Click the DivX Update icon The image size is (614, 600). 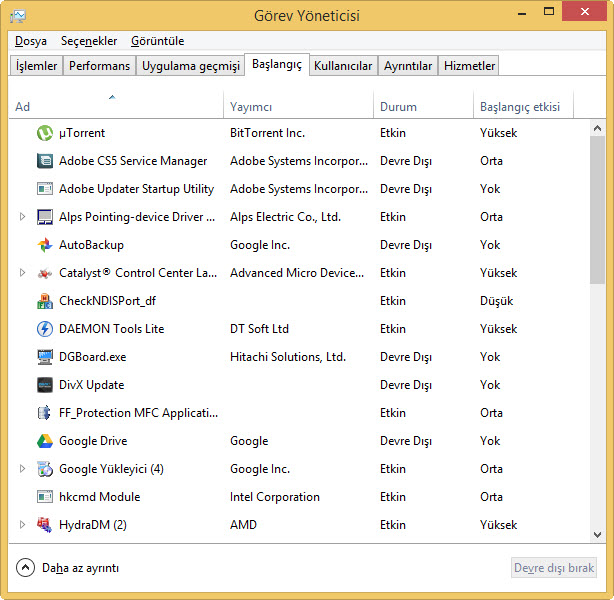point(45,385)
